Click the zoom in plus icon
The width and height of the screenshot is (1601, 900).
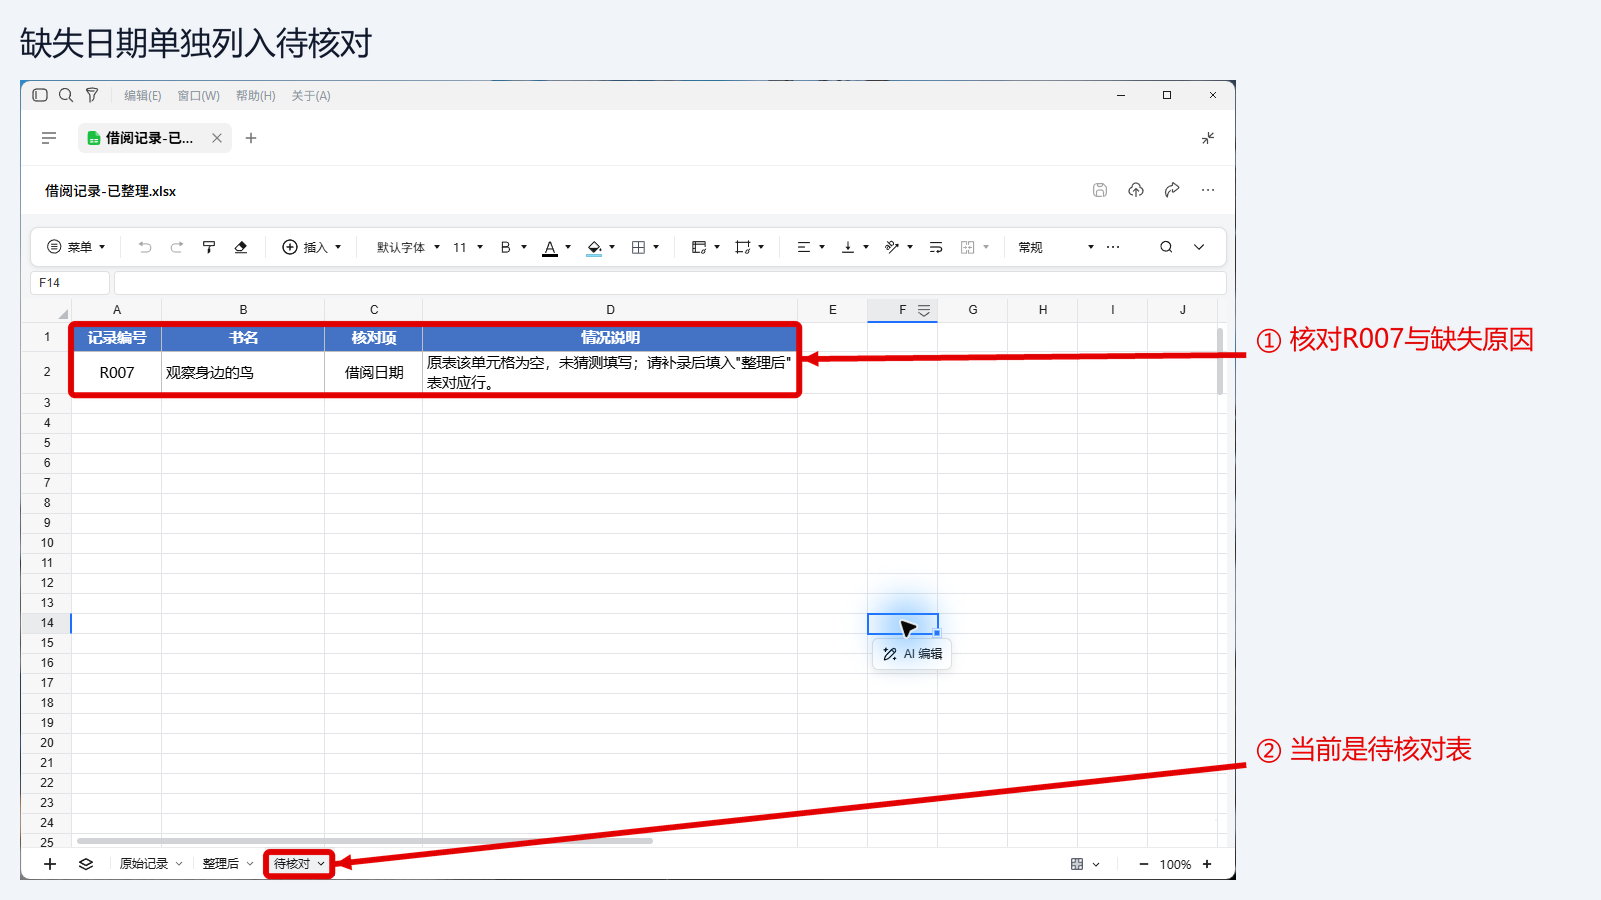tap(1207, 864)
